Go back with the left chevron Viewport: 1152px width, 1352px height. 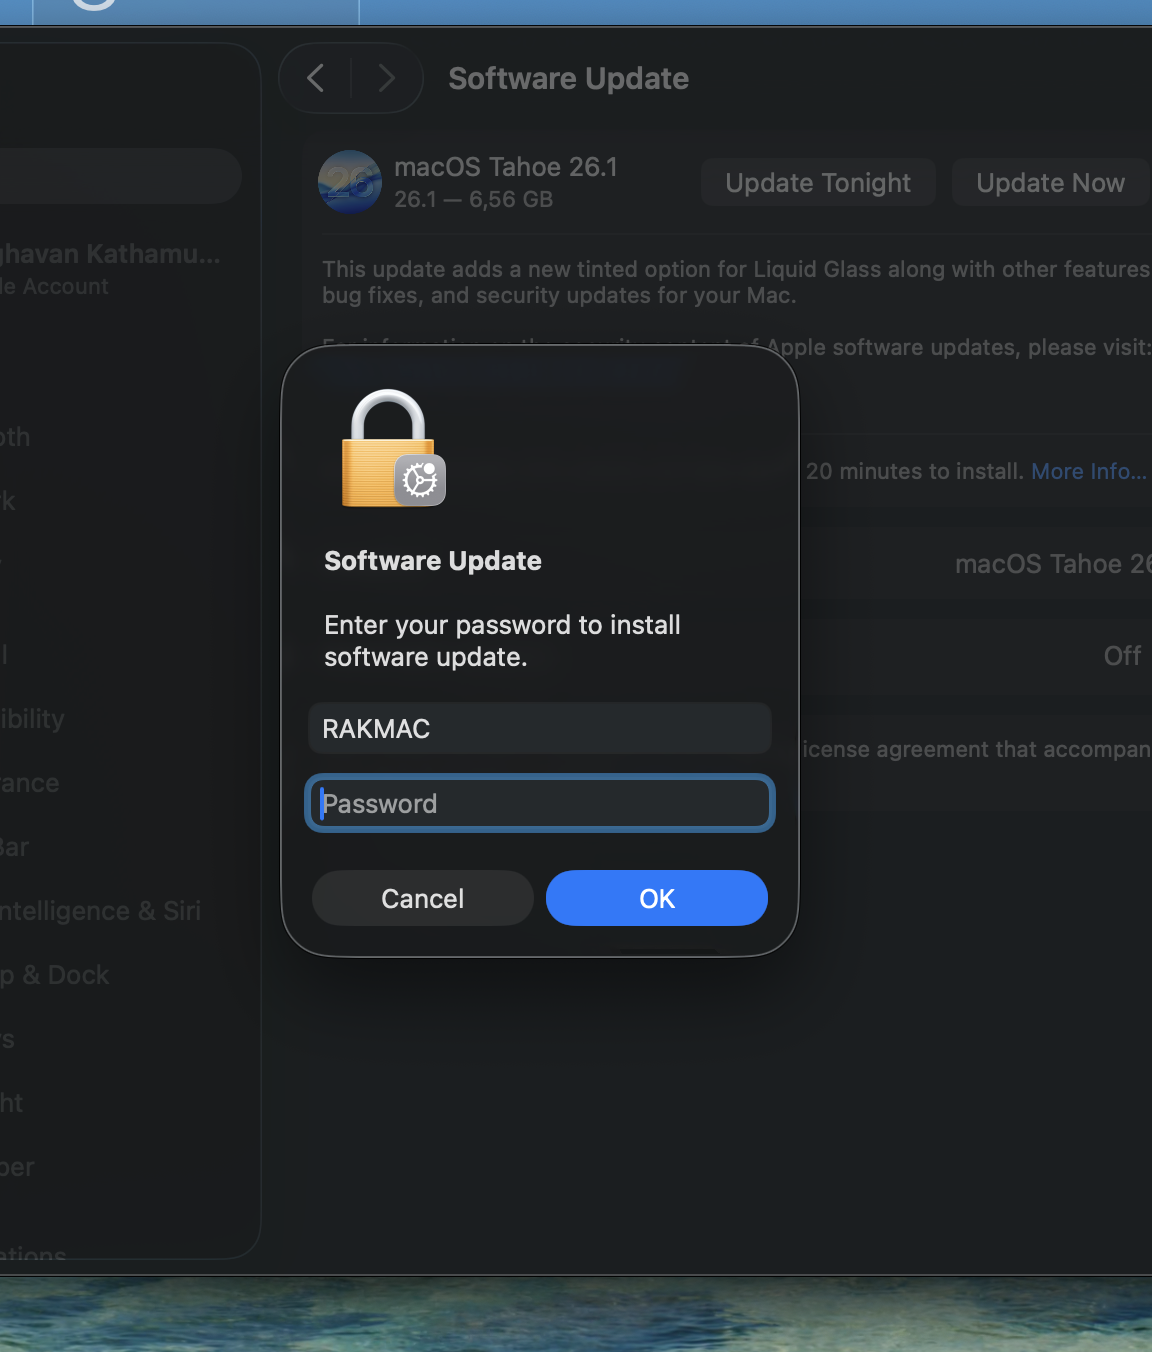coord(316,78)
